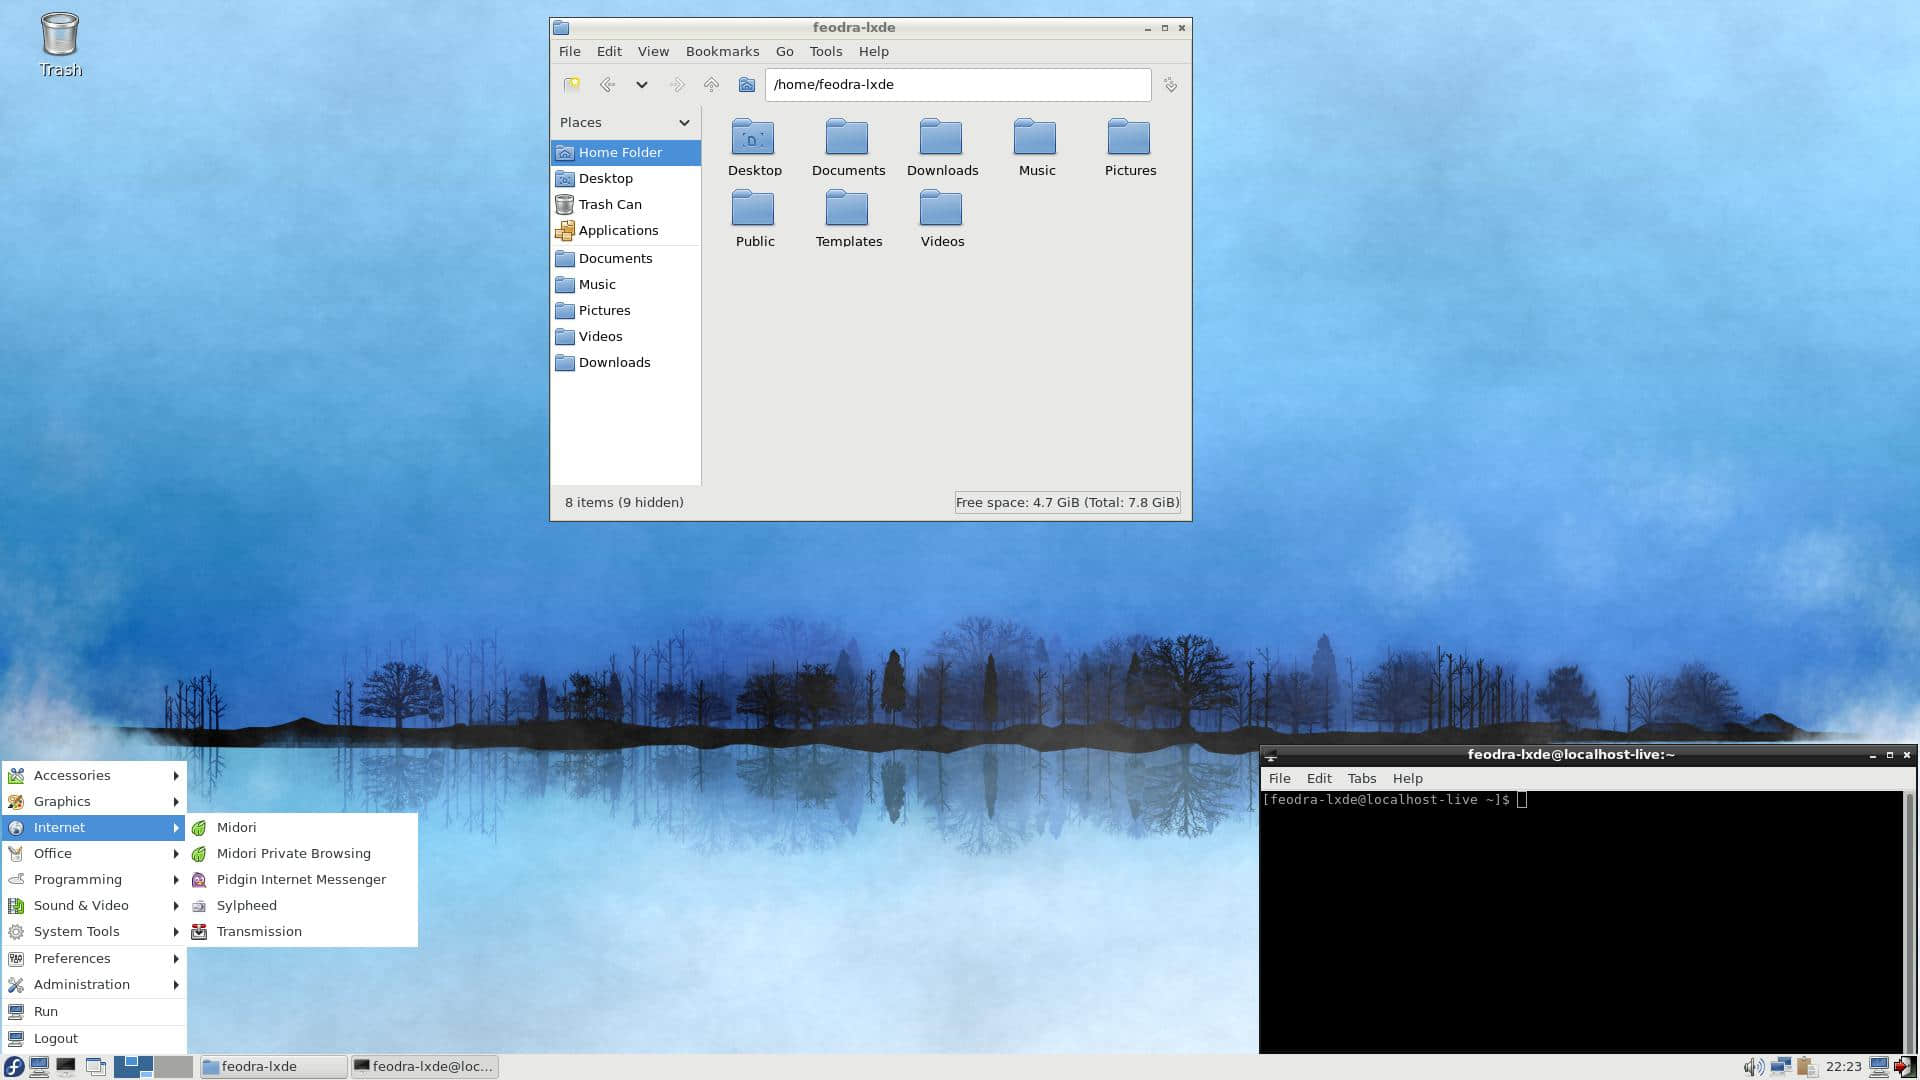Open Sylpheed email client

click(x=247, y=905)
